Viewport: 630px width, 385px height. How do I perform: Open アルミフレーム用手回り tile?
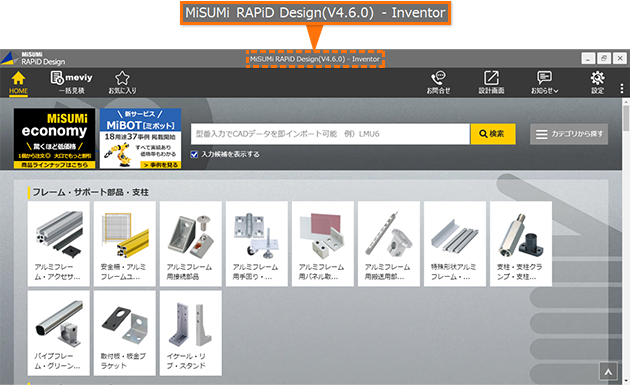click(x=257, y=244)
